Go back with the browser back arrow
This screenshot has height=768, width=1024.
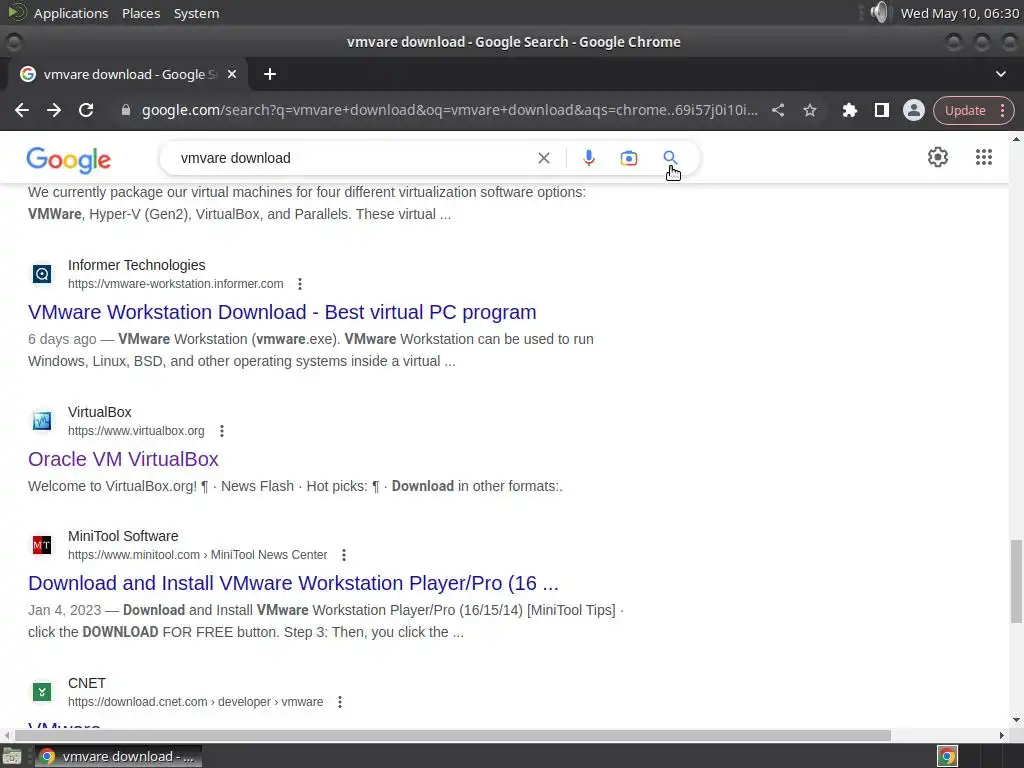(22, 110)
